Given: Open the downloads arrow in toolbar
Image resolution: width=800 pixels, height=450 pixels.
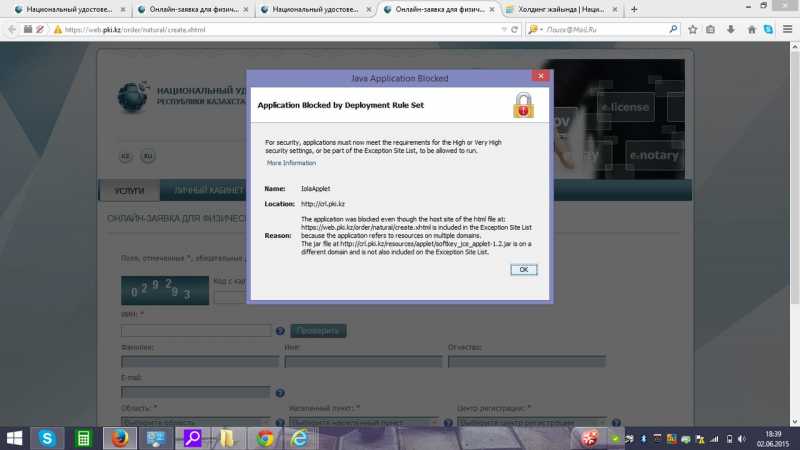Looking at the screenshot, I should (x=730, y=30).
